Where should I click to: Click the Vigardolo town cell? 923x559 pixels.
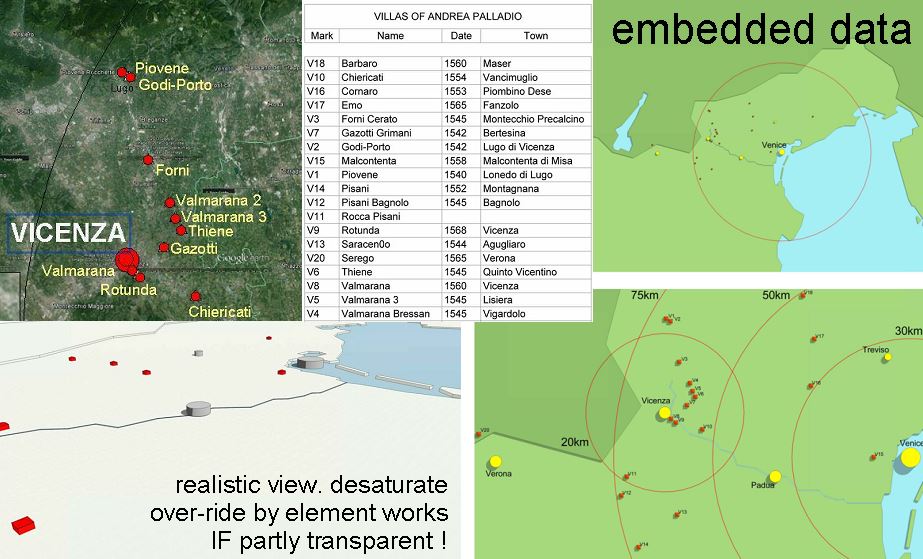pyautogui.click(x=536, y=314)
